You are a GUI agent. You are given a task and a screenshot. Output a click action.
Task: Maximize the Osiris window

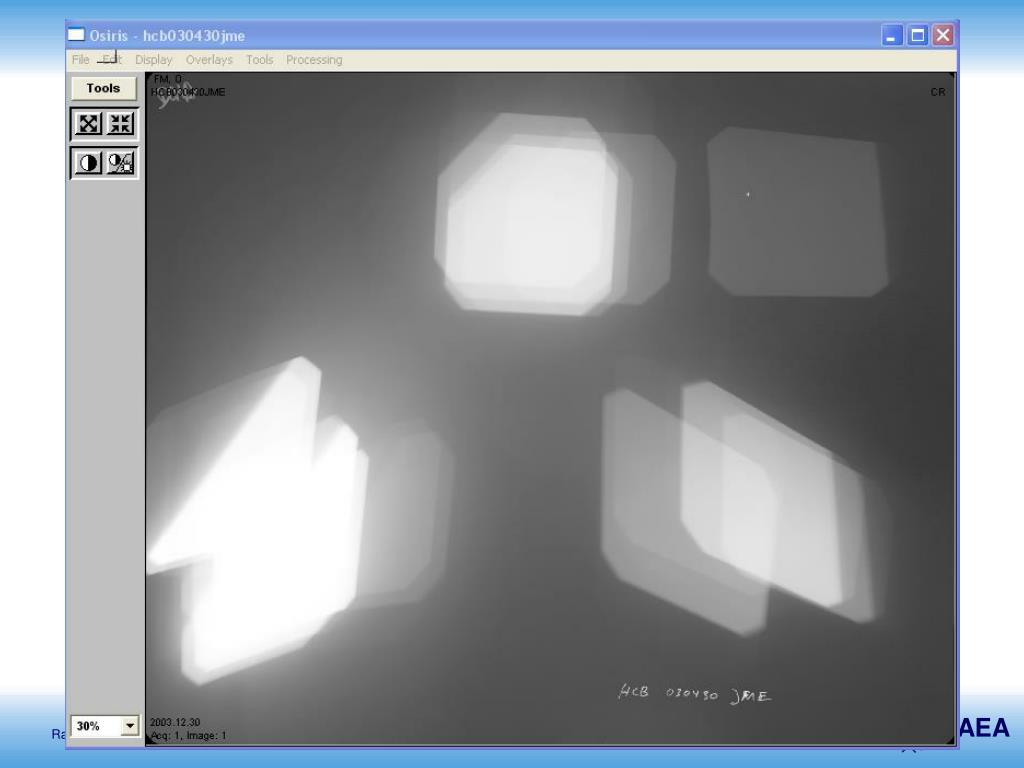click(918, 35)
